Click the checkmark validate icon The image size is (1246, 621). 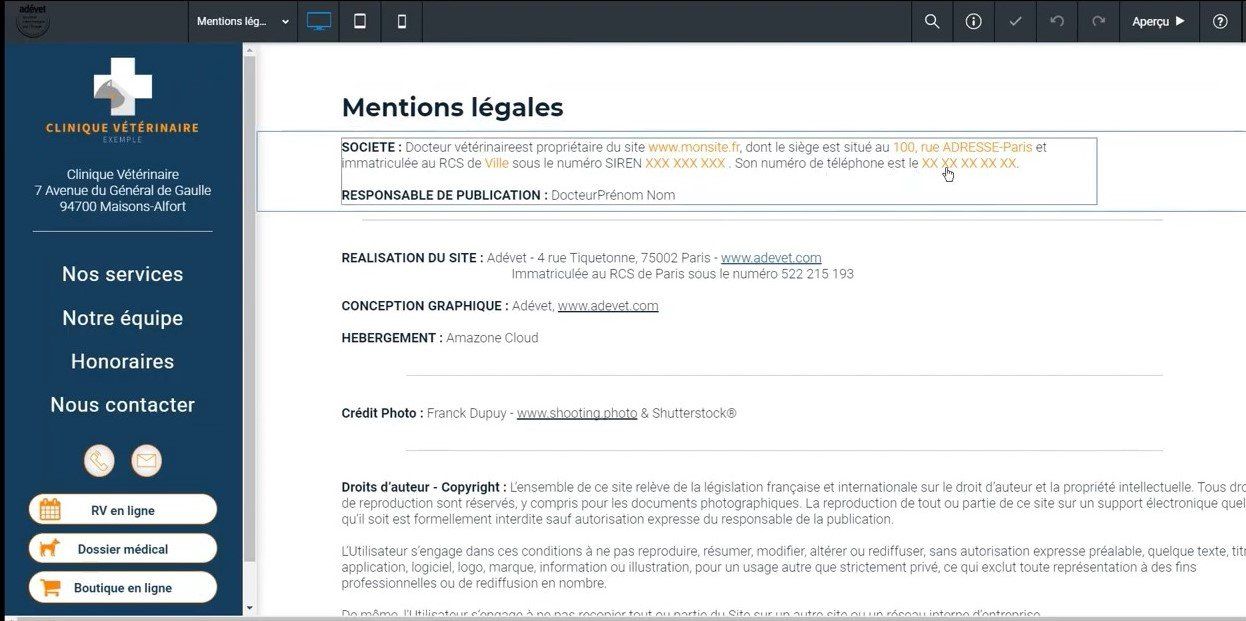1015,21
